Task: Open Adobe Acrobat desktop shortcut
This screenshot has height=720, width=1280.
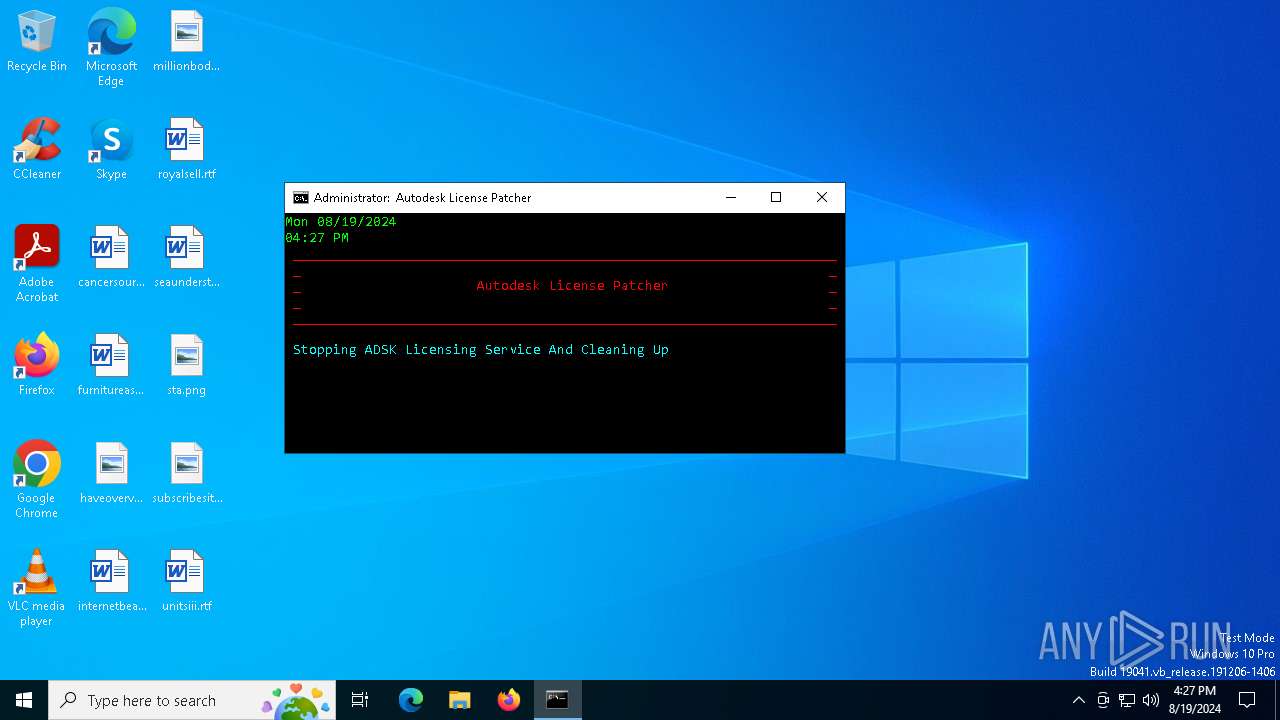Action: (x=37, y=264)
